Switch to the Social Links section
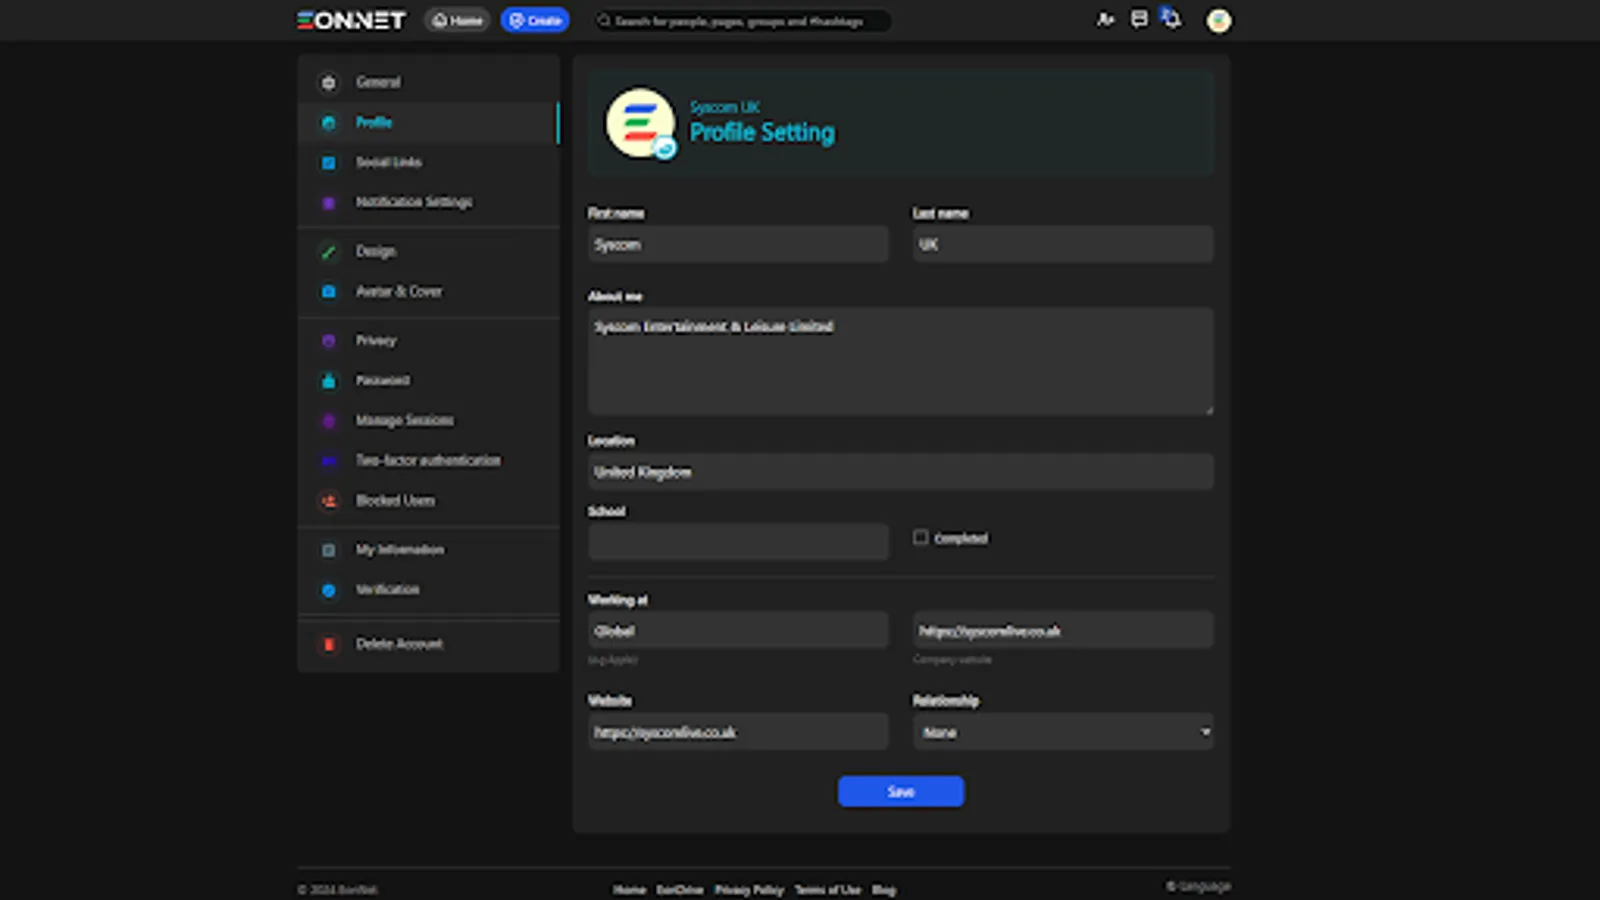This screenshot has width=1600, height=900. pos(389,162)
